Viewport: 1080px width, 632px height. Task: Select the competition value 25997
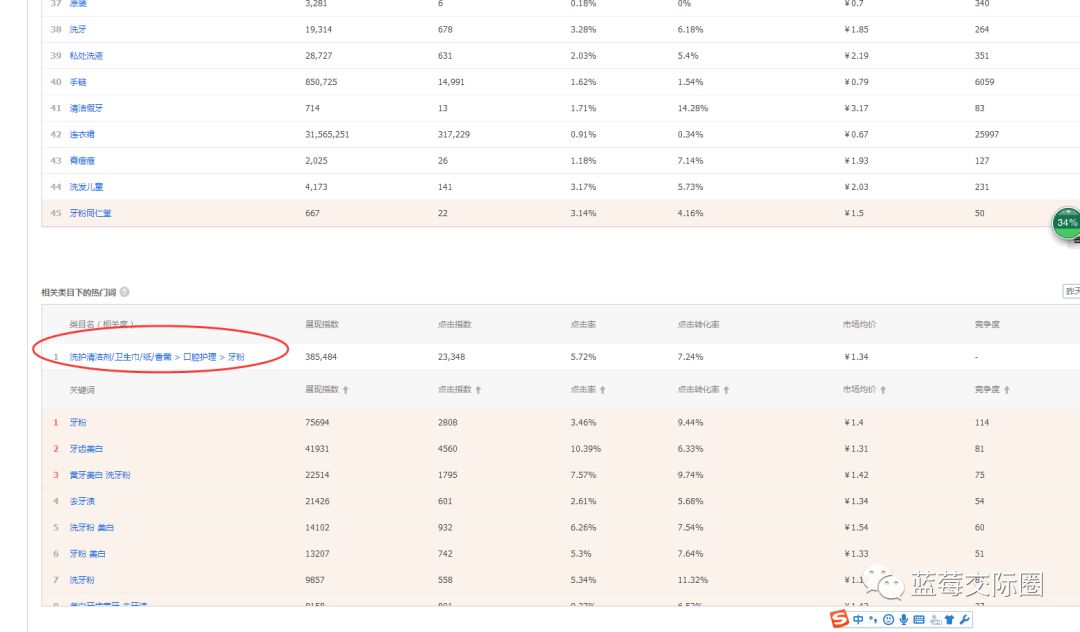(986, 134)
